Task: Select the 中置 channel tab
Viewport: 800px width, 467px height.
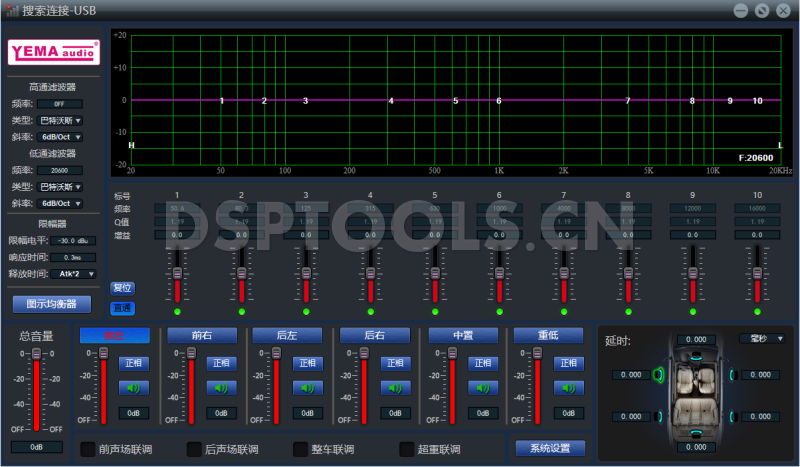Action: [463, 335]
